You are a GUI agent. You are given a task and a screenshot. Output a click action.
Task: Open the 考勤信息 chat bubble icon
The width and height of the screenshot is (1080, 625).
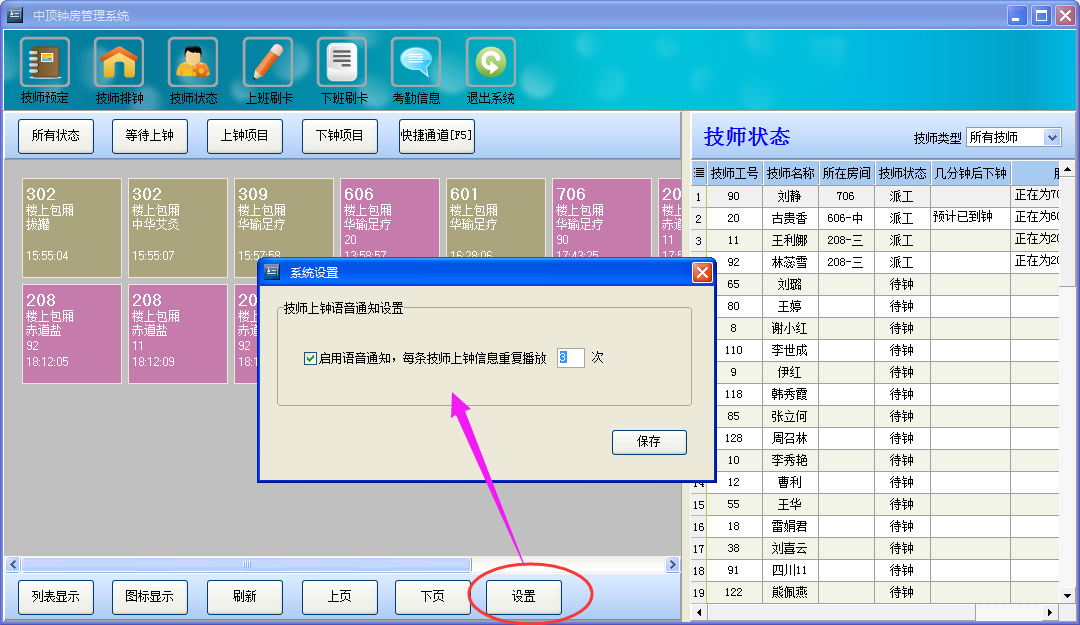coord(416,63)
